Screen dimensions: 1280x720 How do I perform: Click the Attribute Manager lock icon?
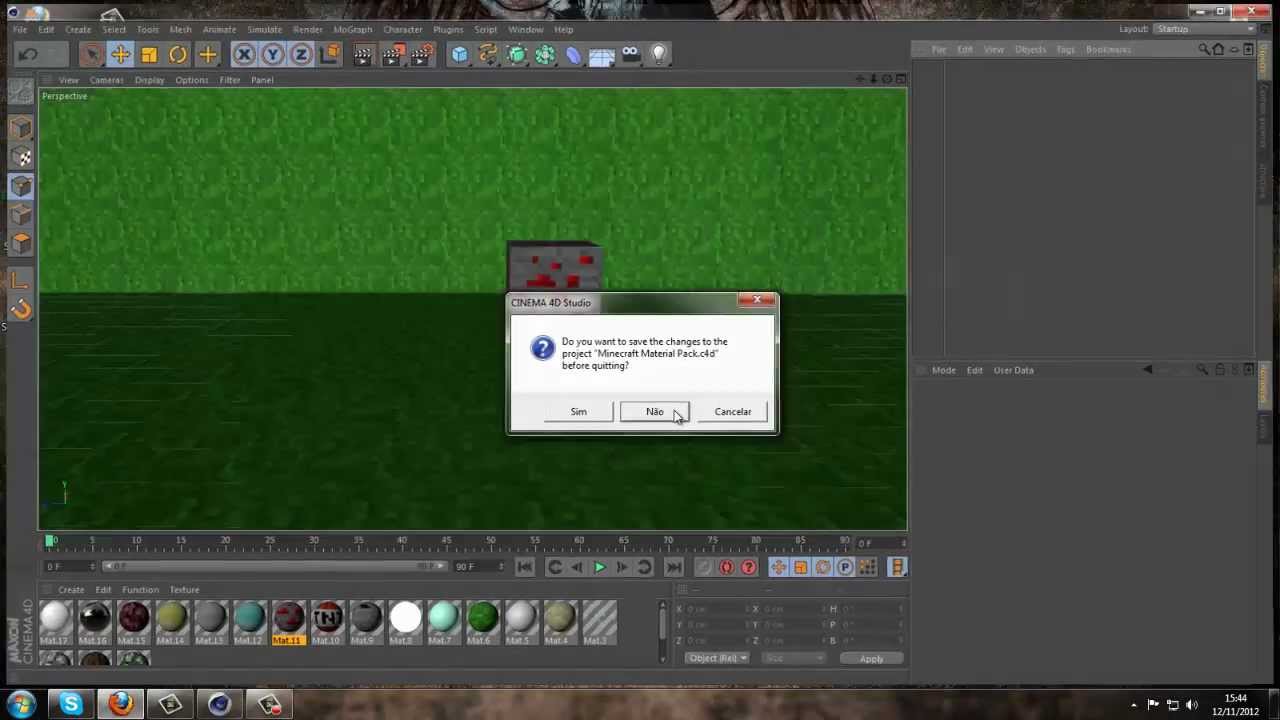click(x=1219, y=370)
